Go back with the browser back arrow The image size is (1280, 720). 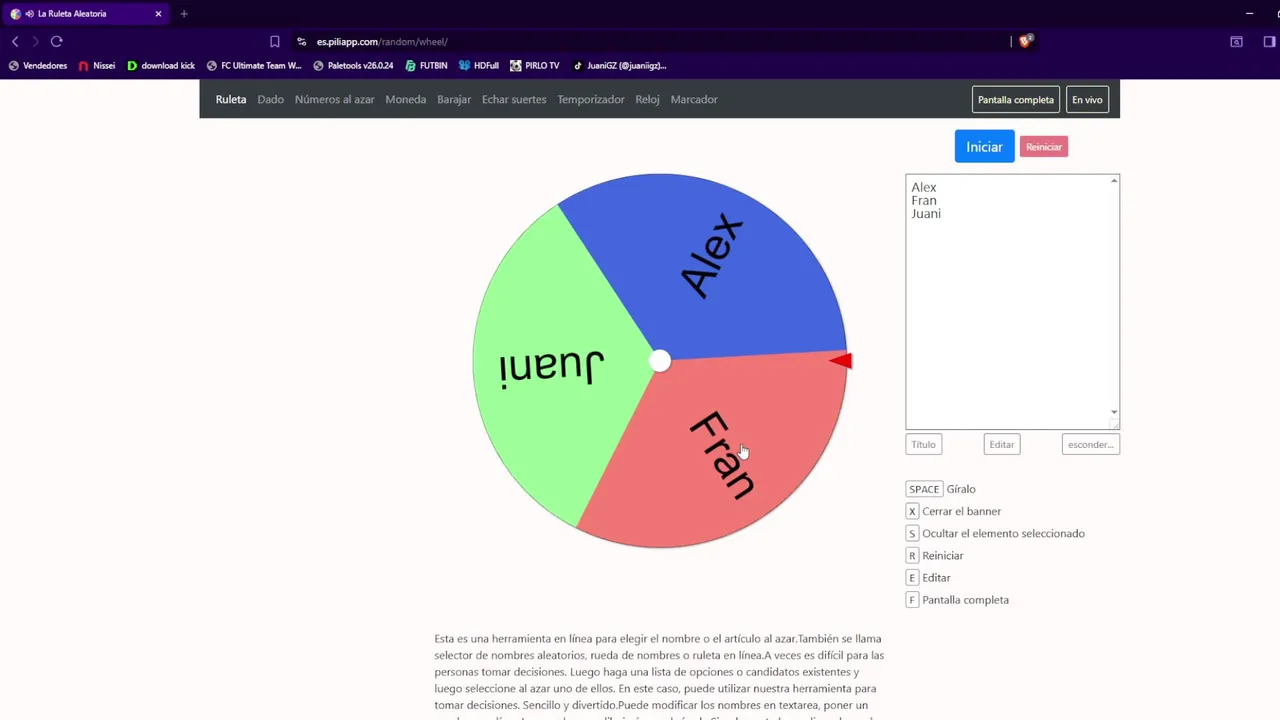tap(15, 41)
